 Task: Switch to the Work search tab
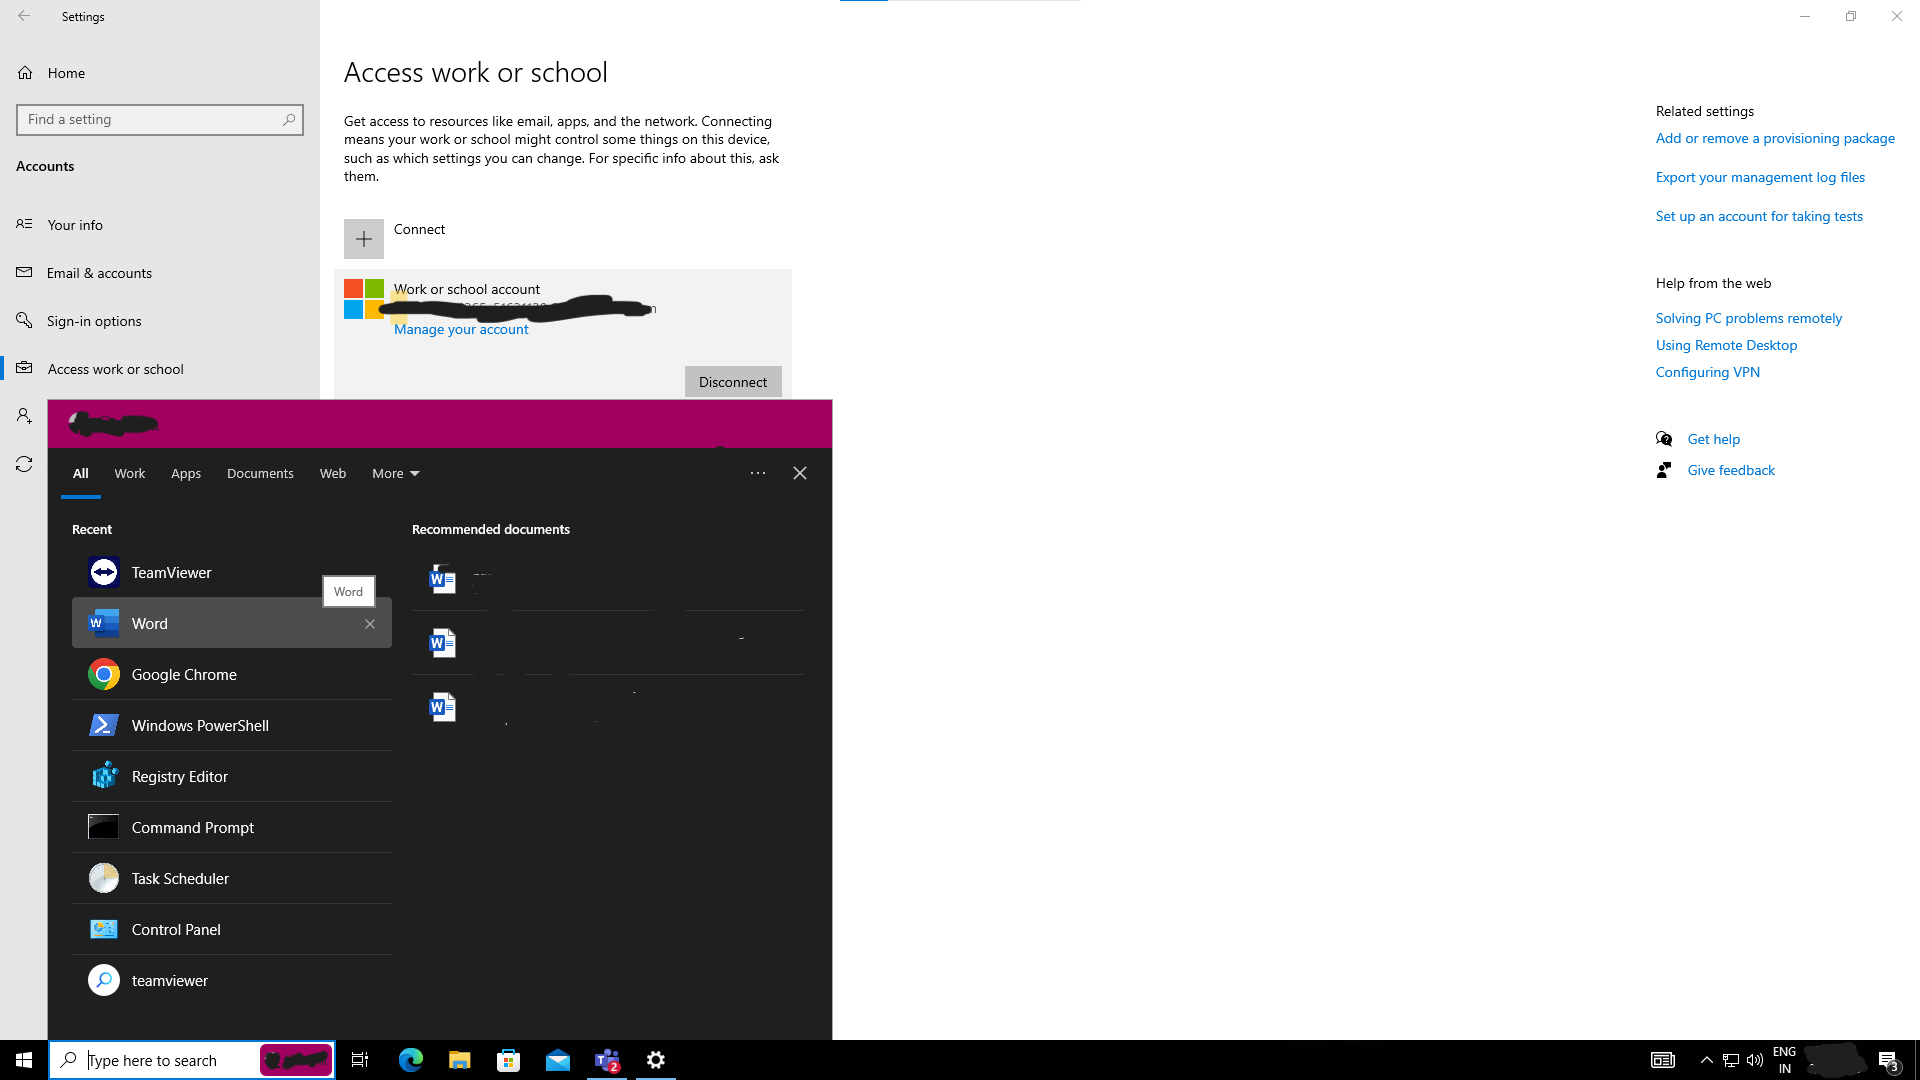130,473
